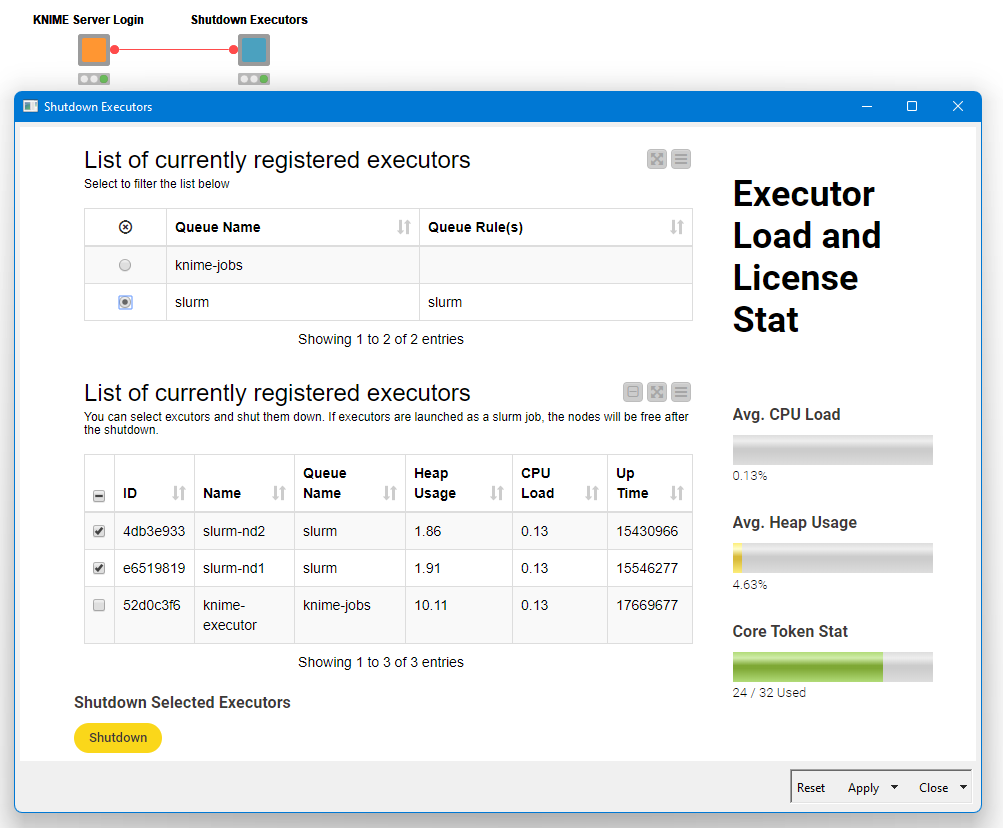Click the Shutdown Executors window title icon

(30, 106)
